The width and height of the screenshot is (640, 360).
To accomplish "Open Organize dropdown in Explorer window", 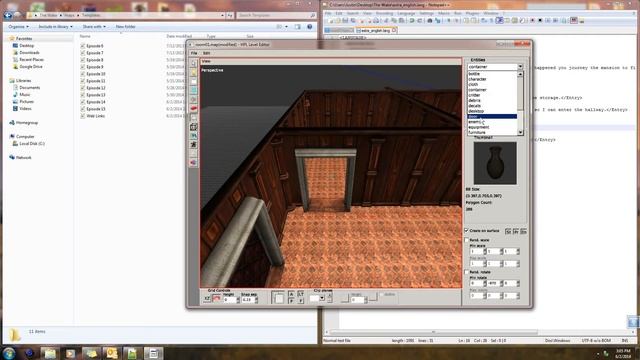I will [x=19, y=27].
